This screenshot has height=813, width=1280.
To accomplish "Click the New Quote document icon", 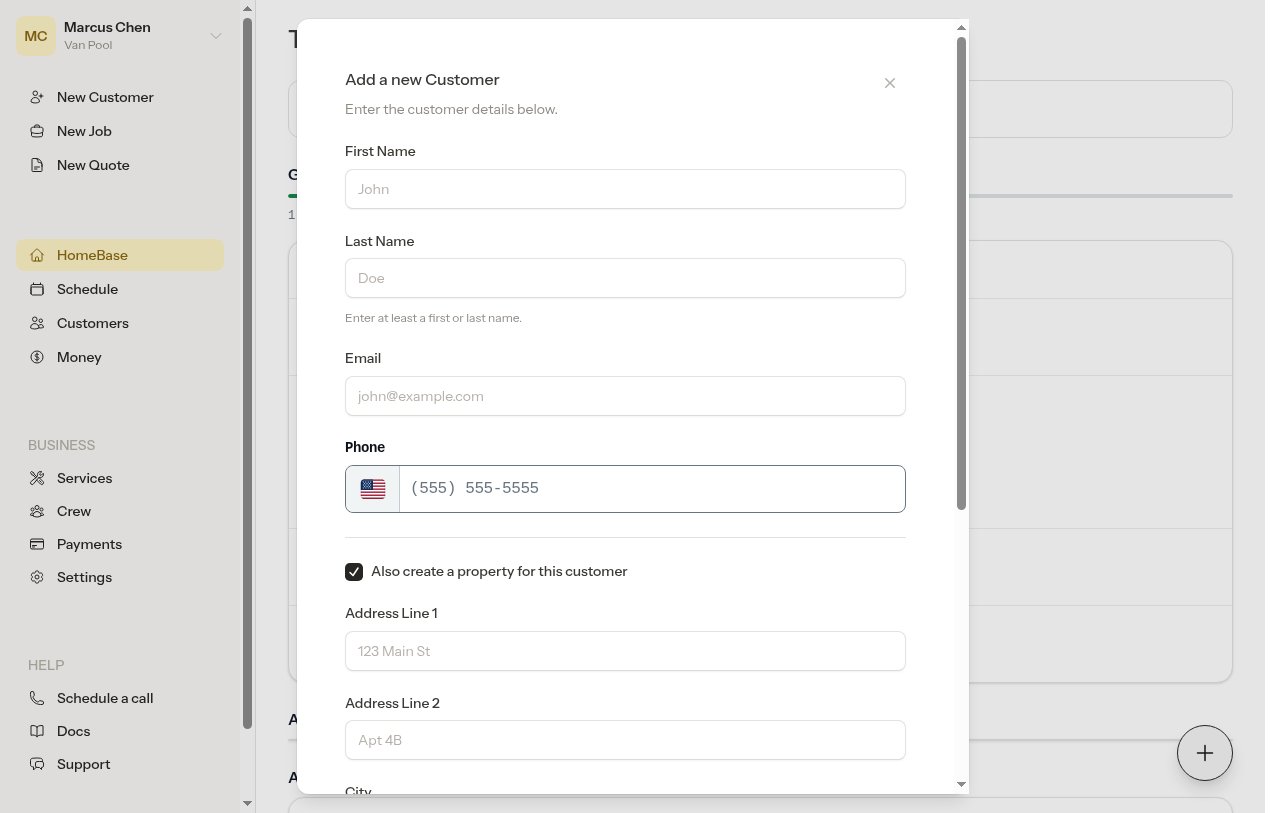I will click(x=37, y=165).
